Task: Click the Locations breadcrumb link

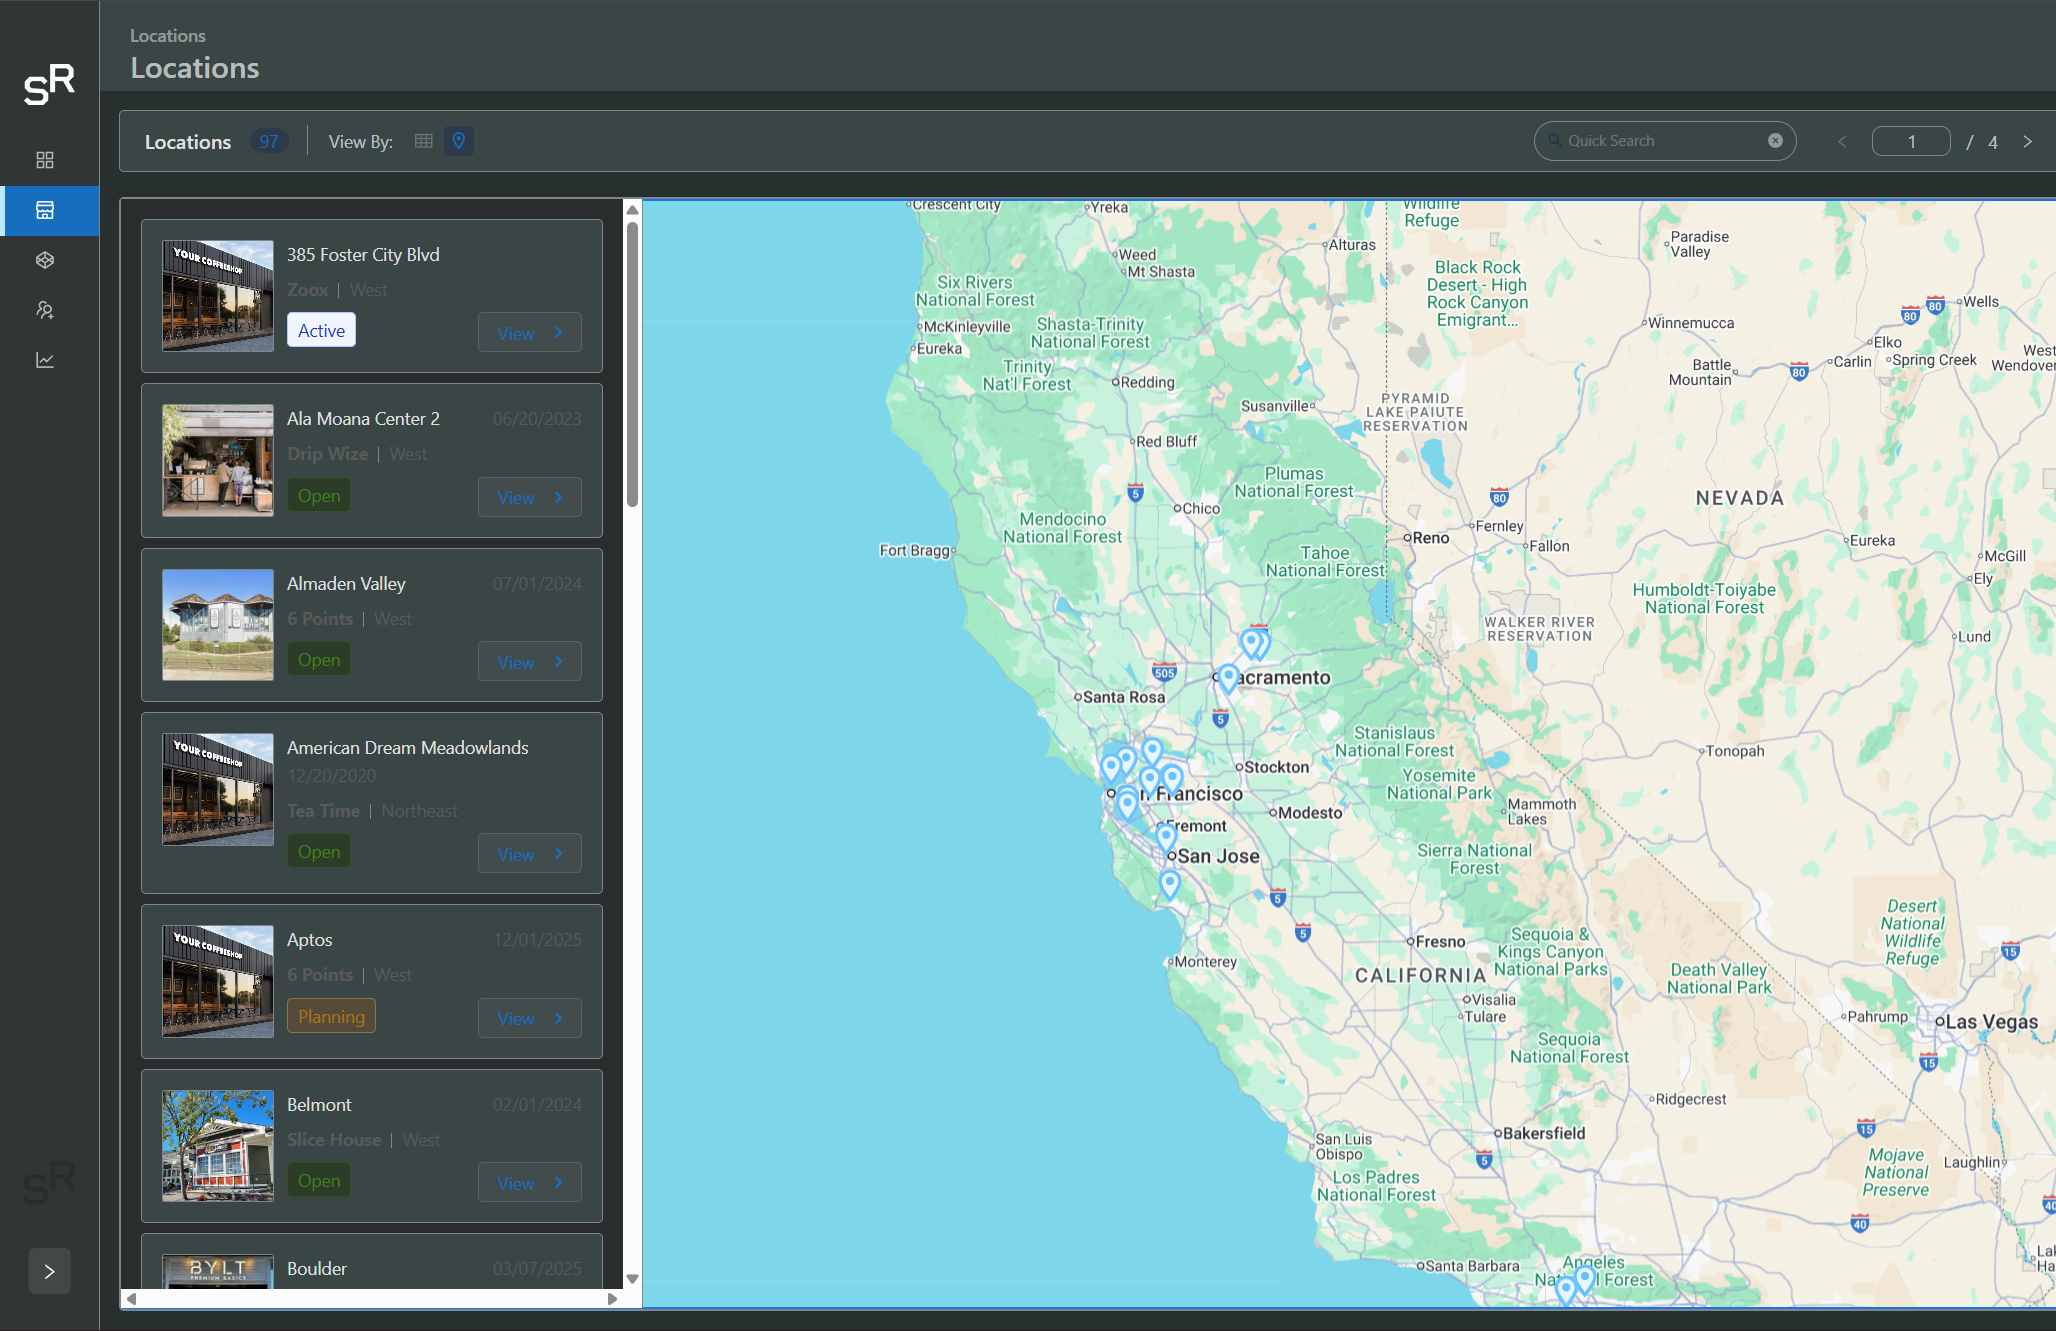Action: pyautogui.click(x=168, y=36)
